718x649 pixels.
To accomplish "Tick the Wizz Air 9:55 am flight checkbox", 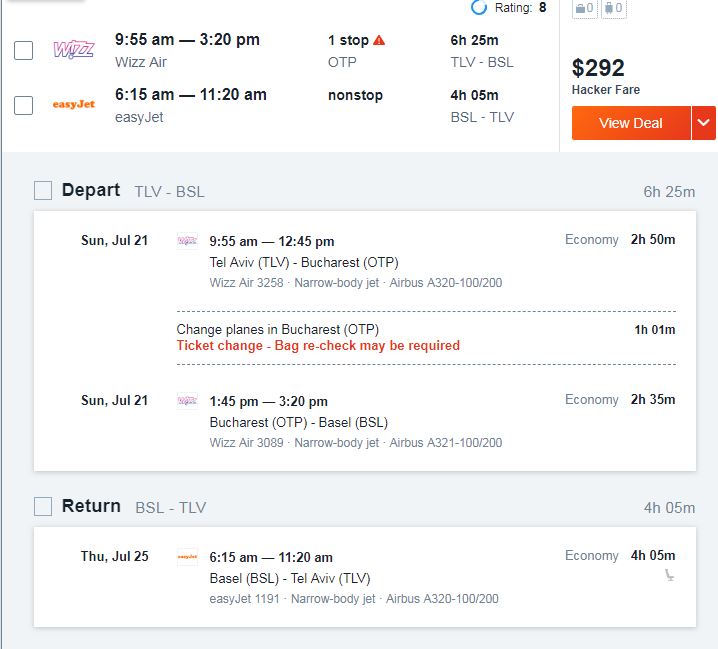I will [23, 50].
